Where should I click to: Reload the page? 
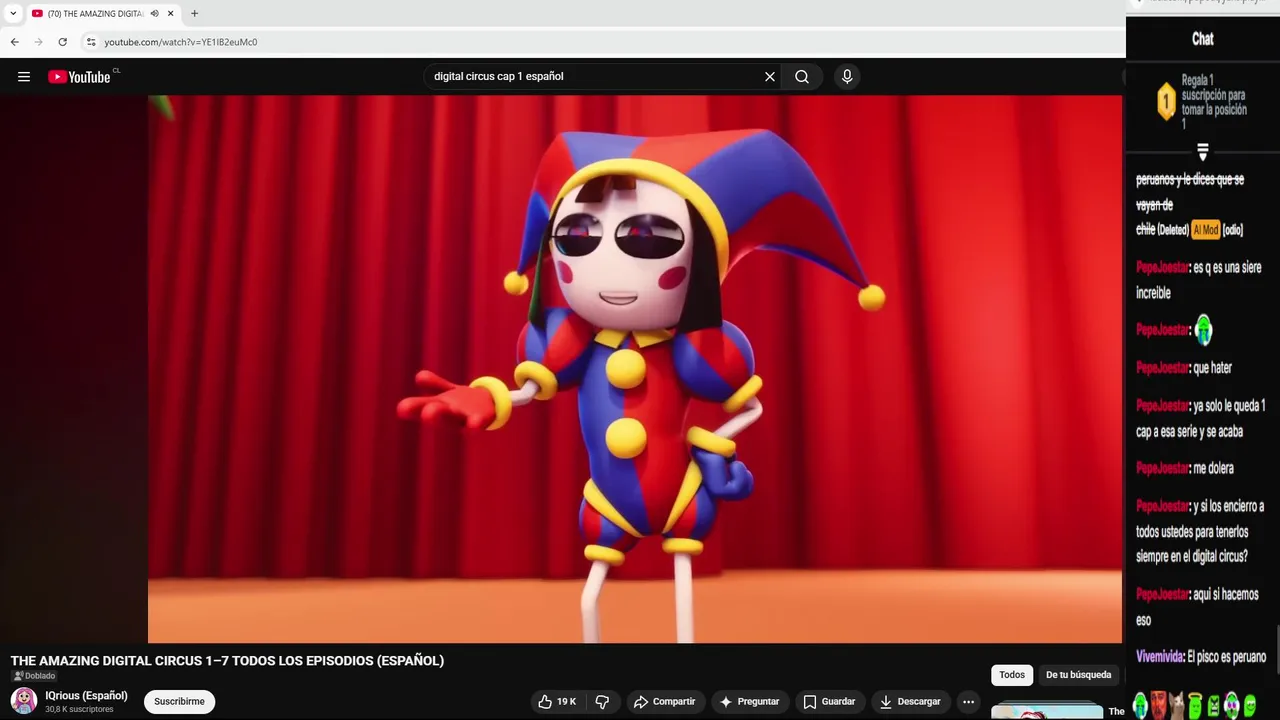coord(63,42)
